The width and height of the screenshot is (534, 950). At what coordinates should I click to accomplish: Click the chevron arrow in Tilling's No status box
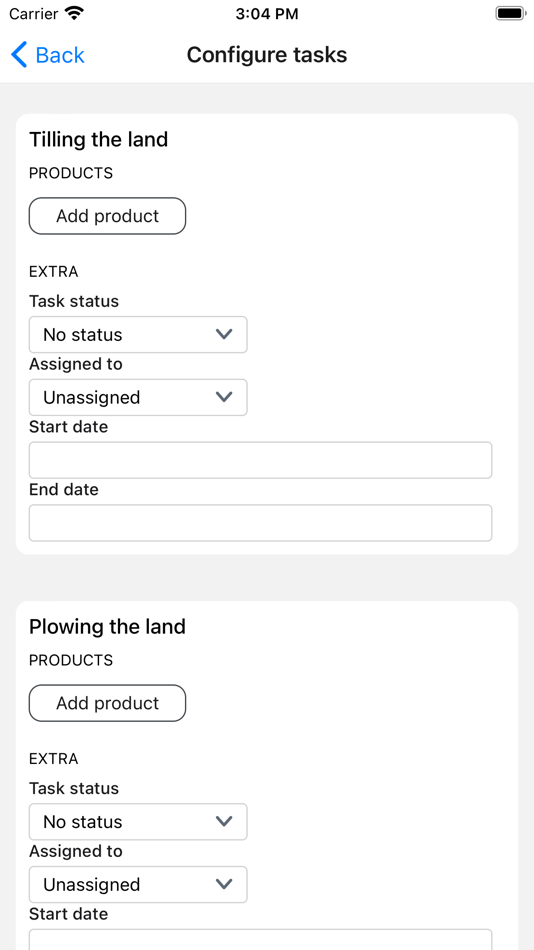224,334
